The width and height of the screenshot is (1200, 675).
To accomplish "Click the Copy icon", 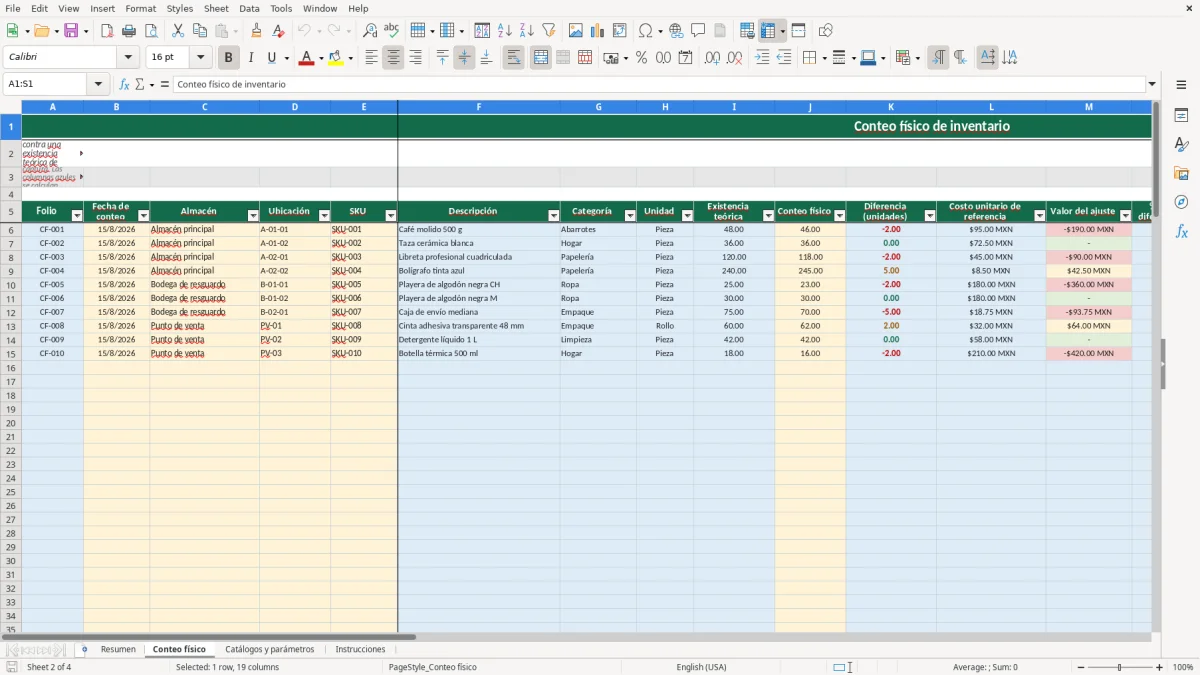I will point(200,31).
